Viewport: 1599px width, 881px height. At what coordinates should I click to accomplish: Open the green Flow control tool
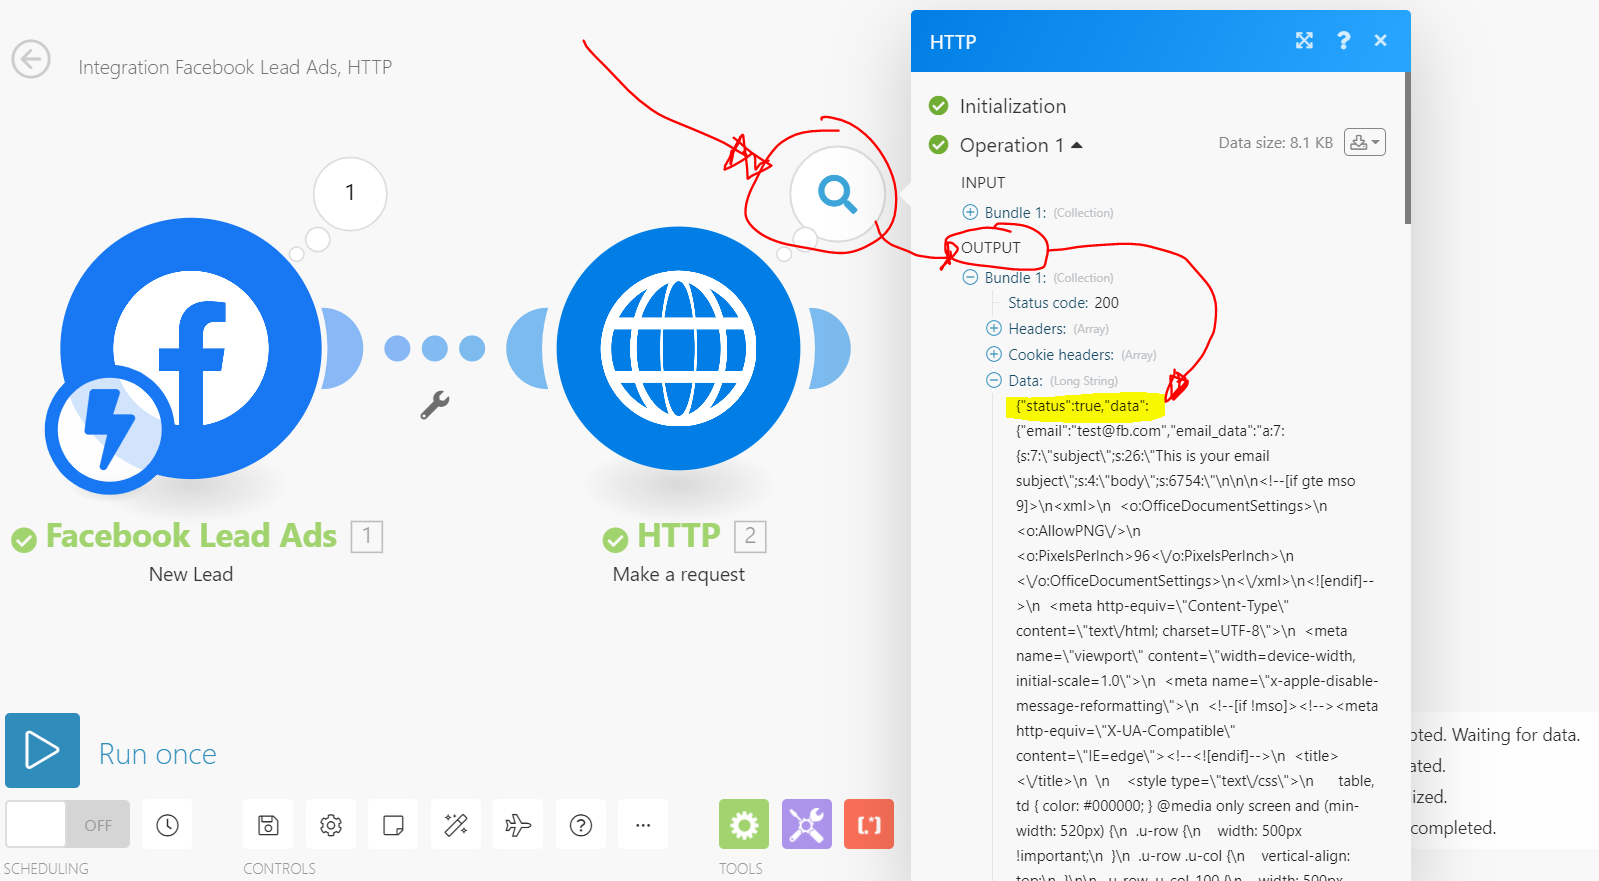pyautogui.click(x=744, y=824)
